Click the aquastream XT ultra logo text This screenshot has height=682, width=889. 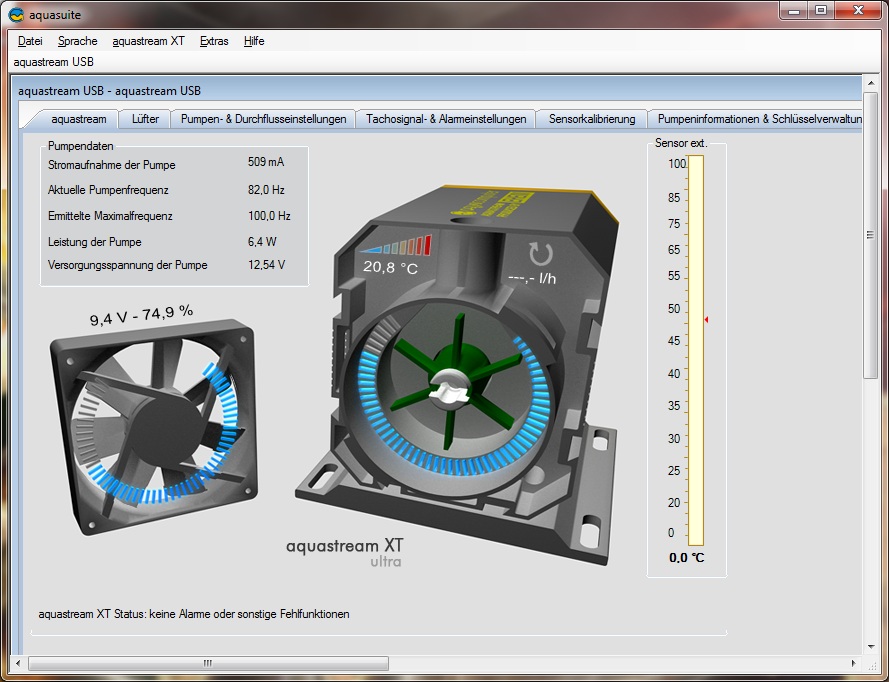point(345,552)
